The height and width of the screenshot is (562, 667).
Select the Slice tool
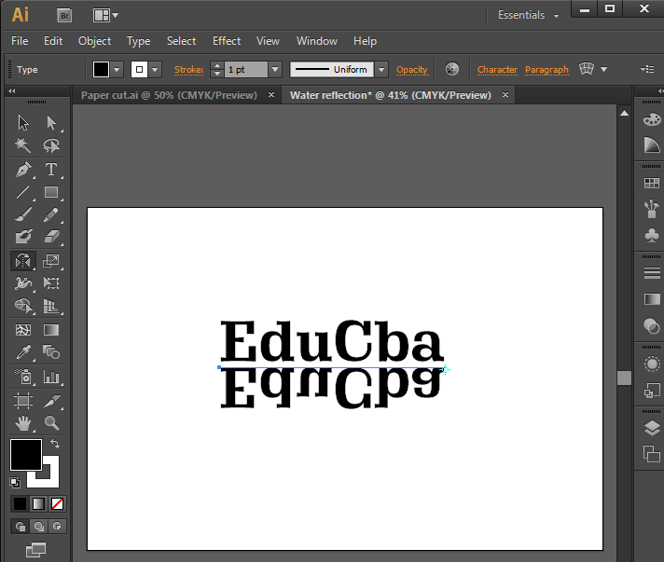pos(51,400)
